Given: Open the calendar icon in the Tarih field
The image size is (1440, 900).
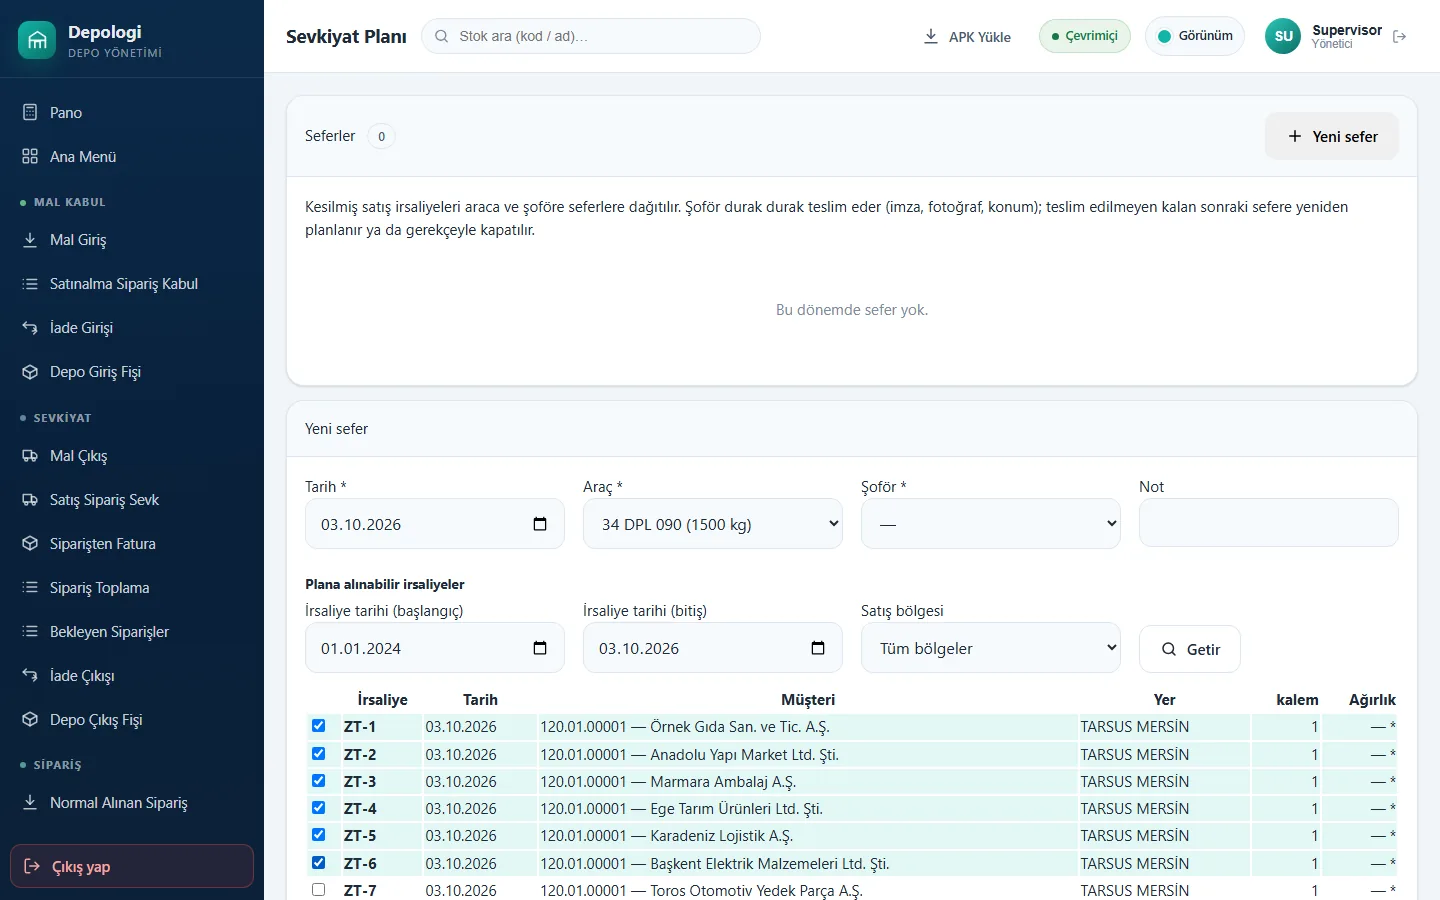Looking at the screenshot, I should (x=540, y=524).
